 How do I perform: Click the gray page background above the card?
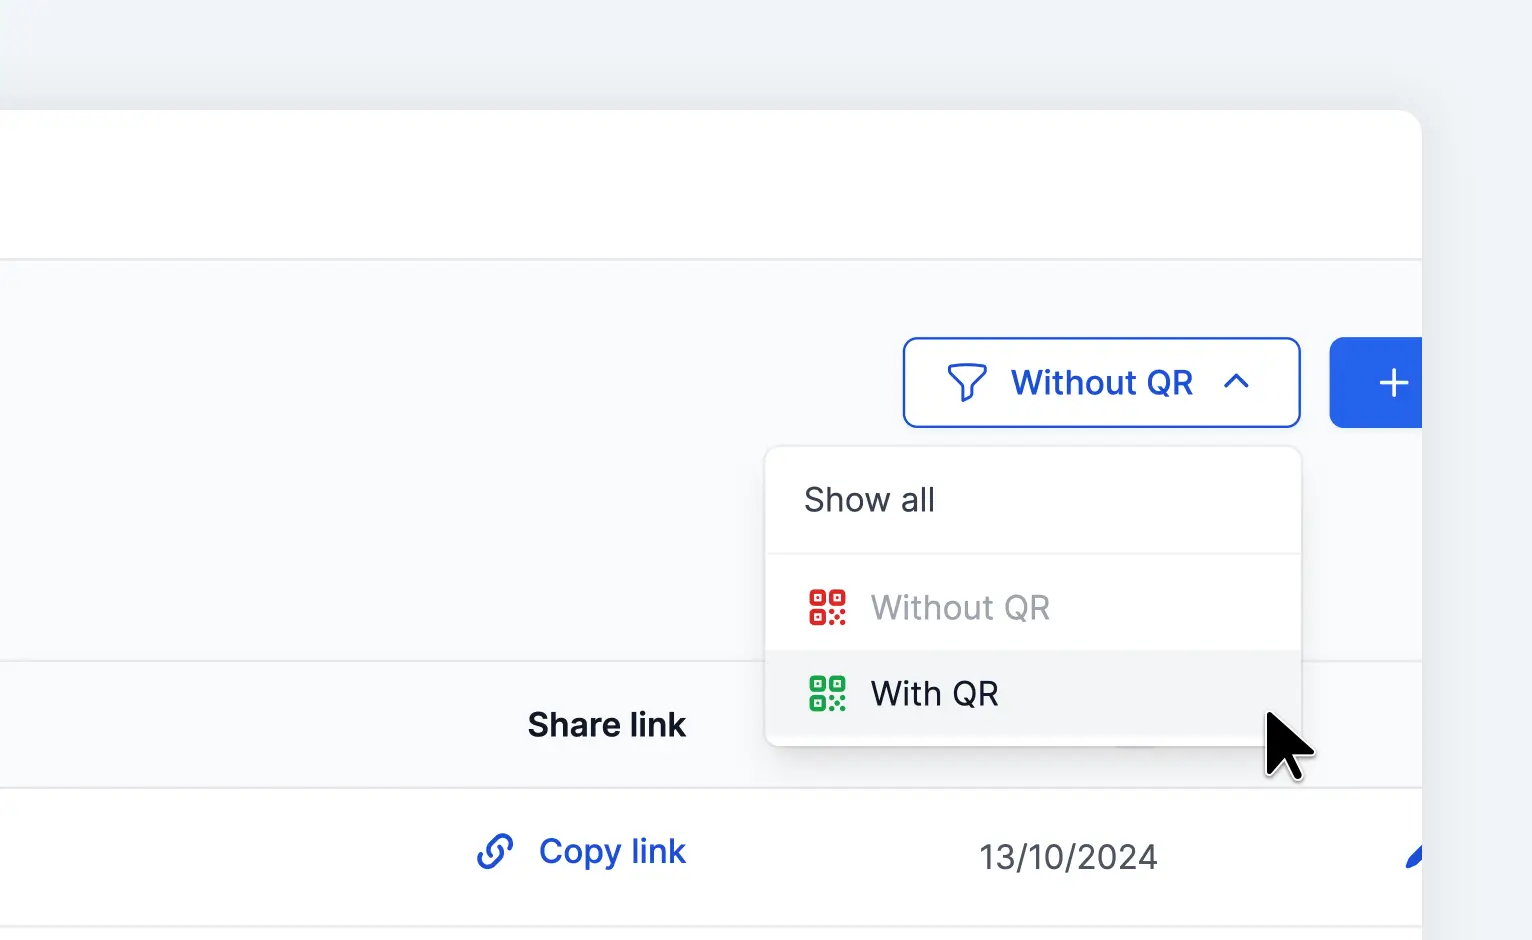click(700, 50)
